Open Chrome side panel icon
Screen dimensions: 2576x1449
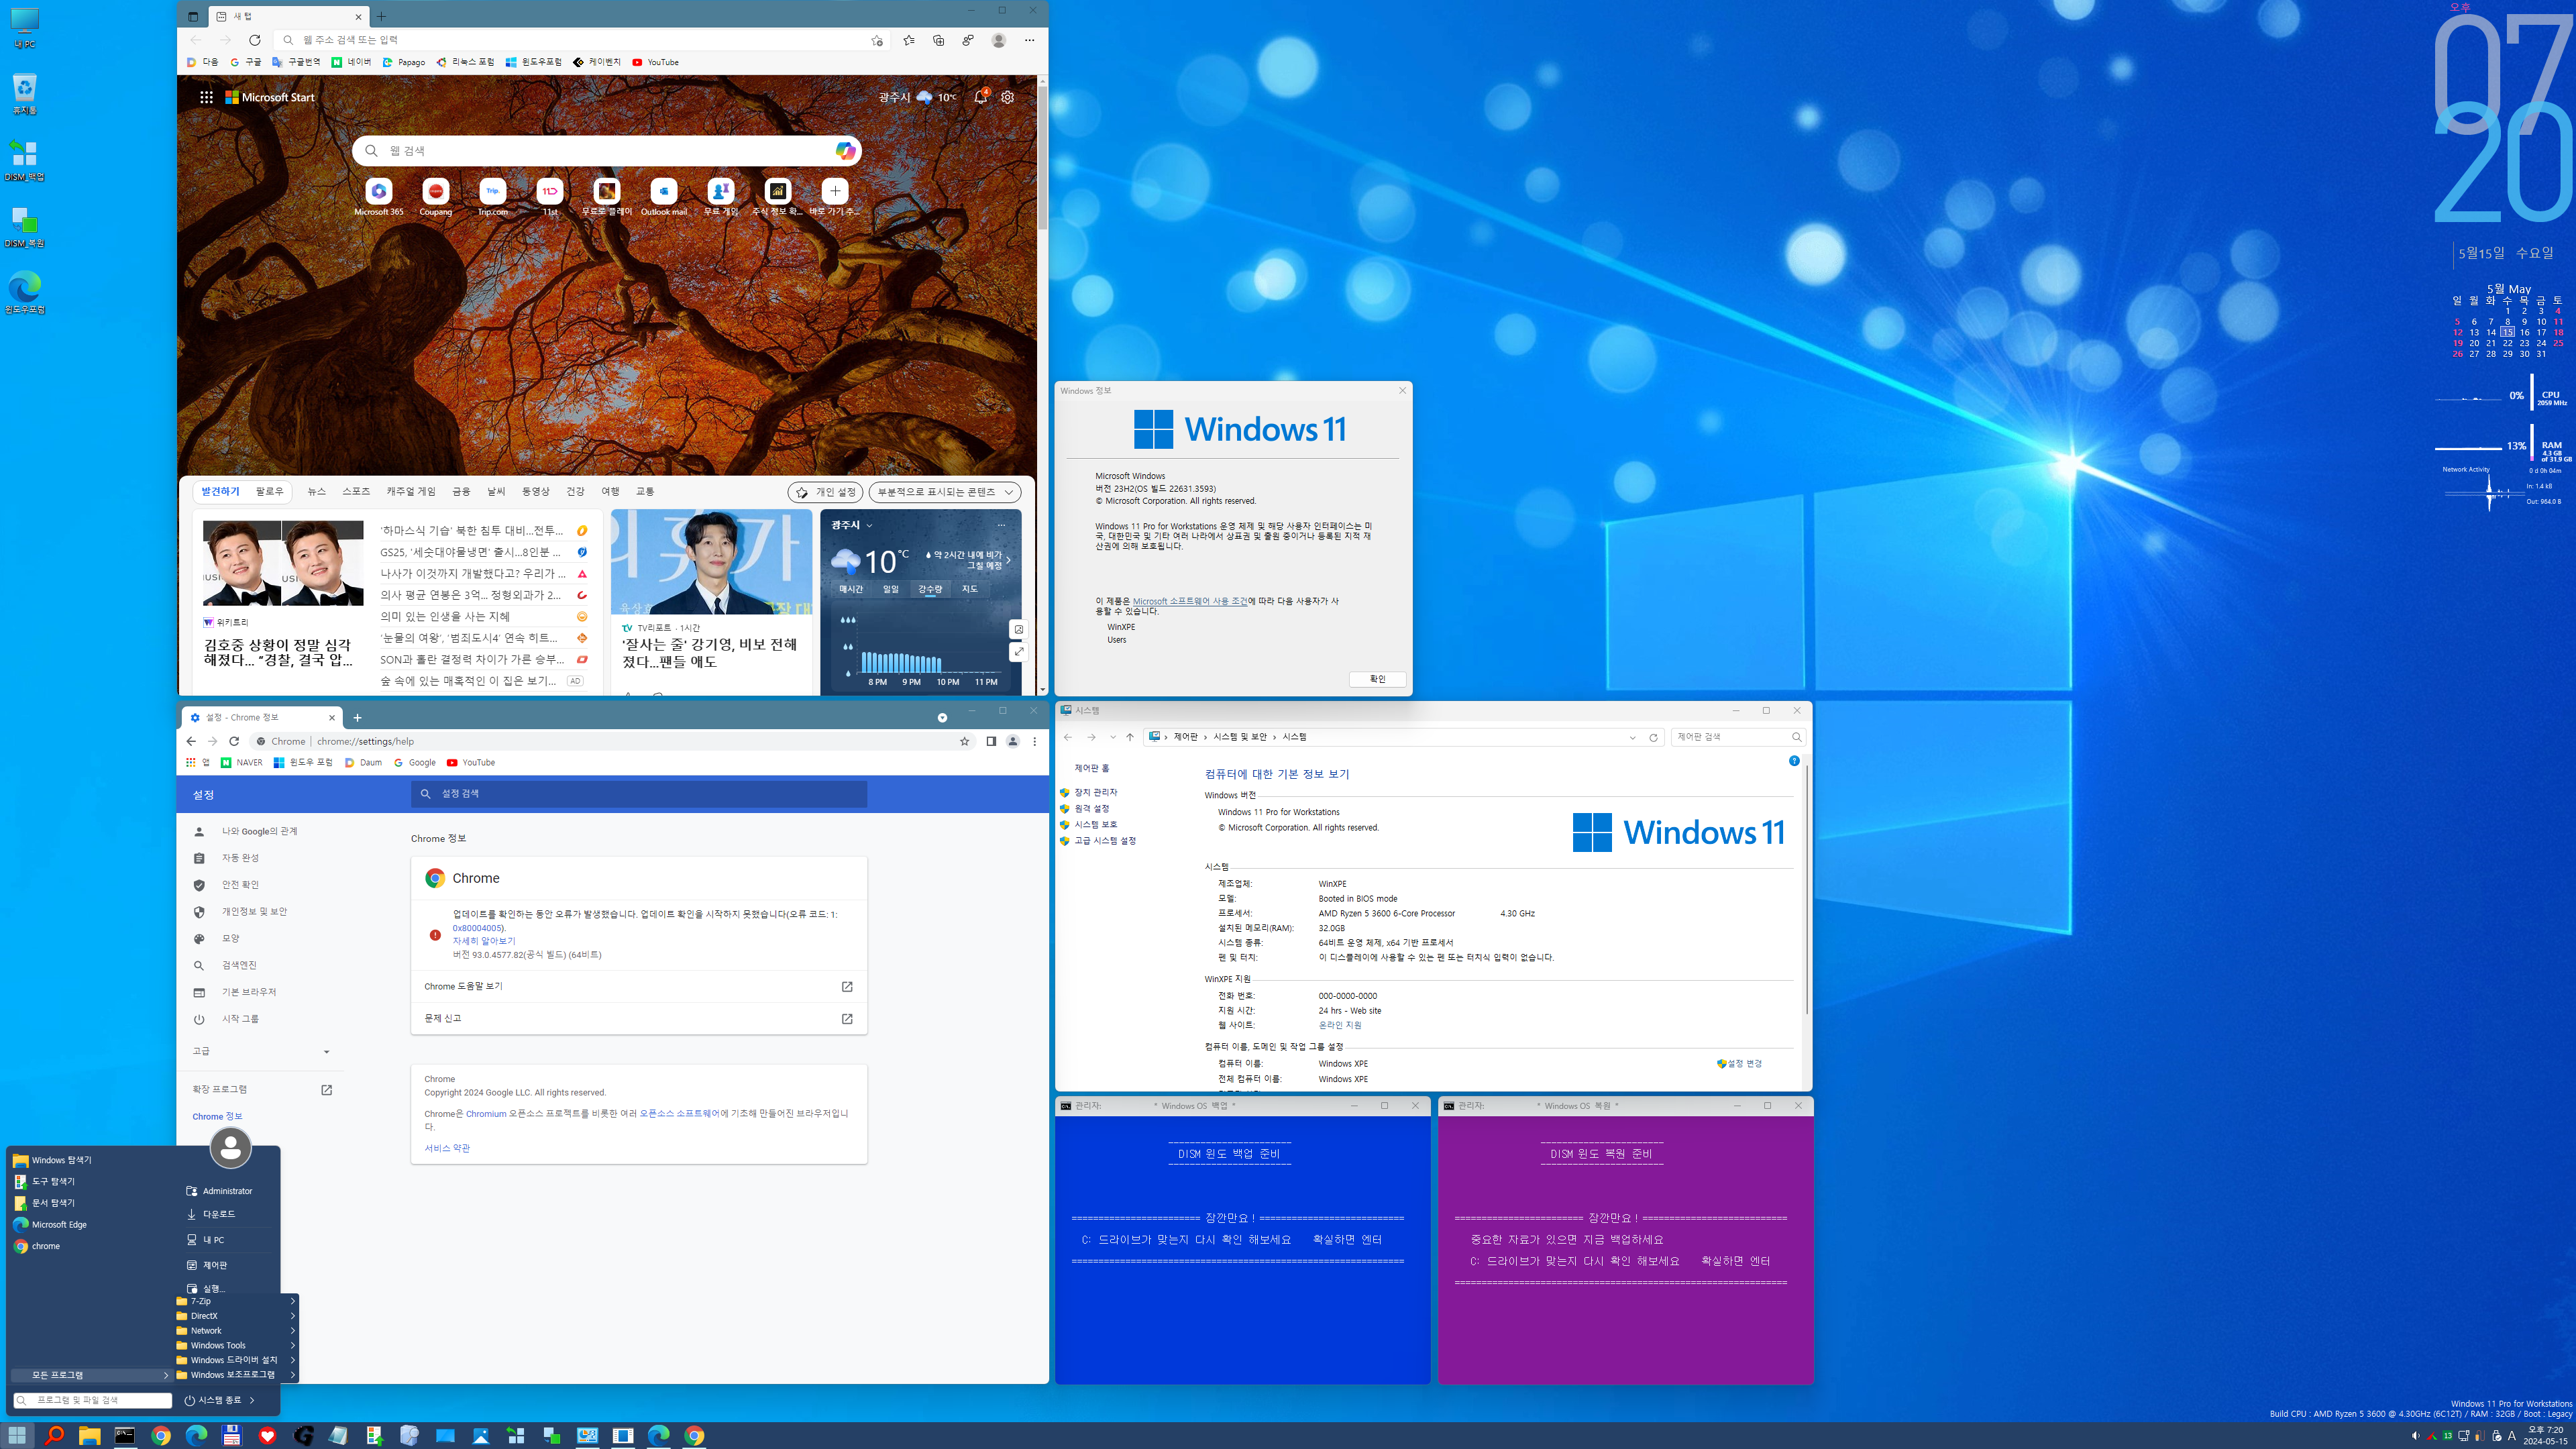[991, 741]
